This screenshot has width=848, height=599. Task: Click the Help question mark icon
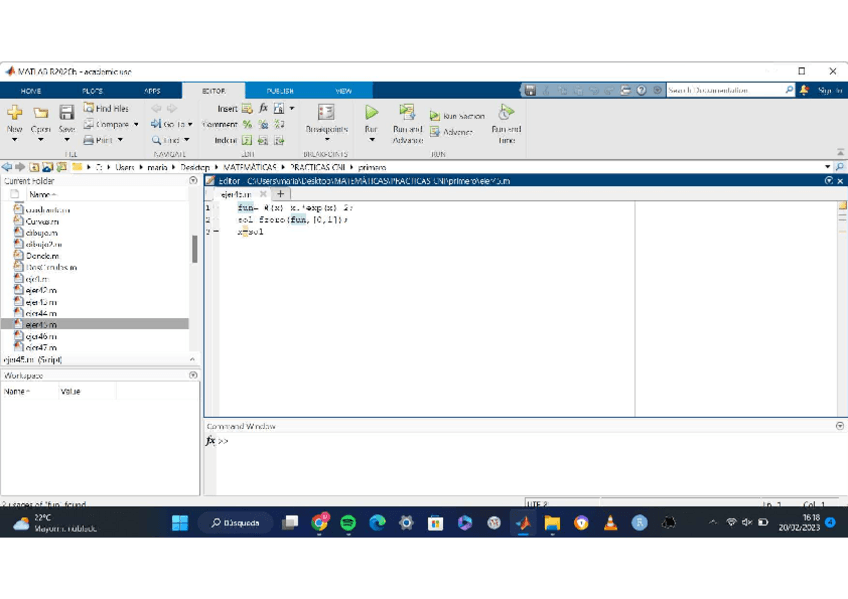[x=642, y=90]
